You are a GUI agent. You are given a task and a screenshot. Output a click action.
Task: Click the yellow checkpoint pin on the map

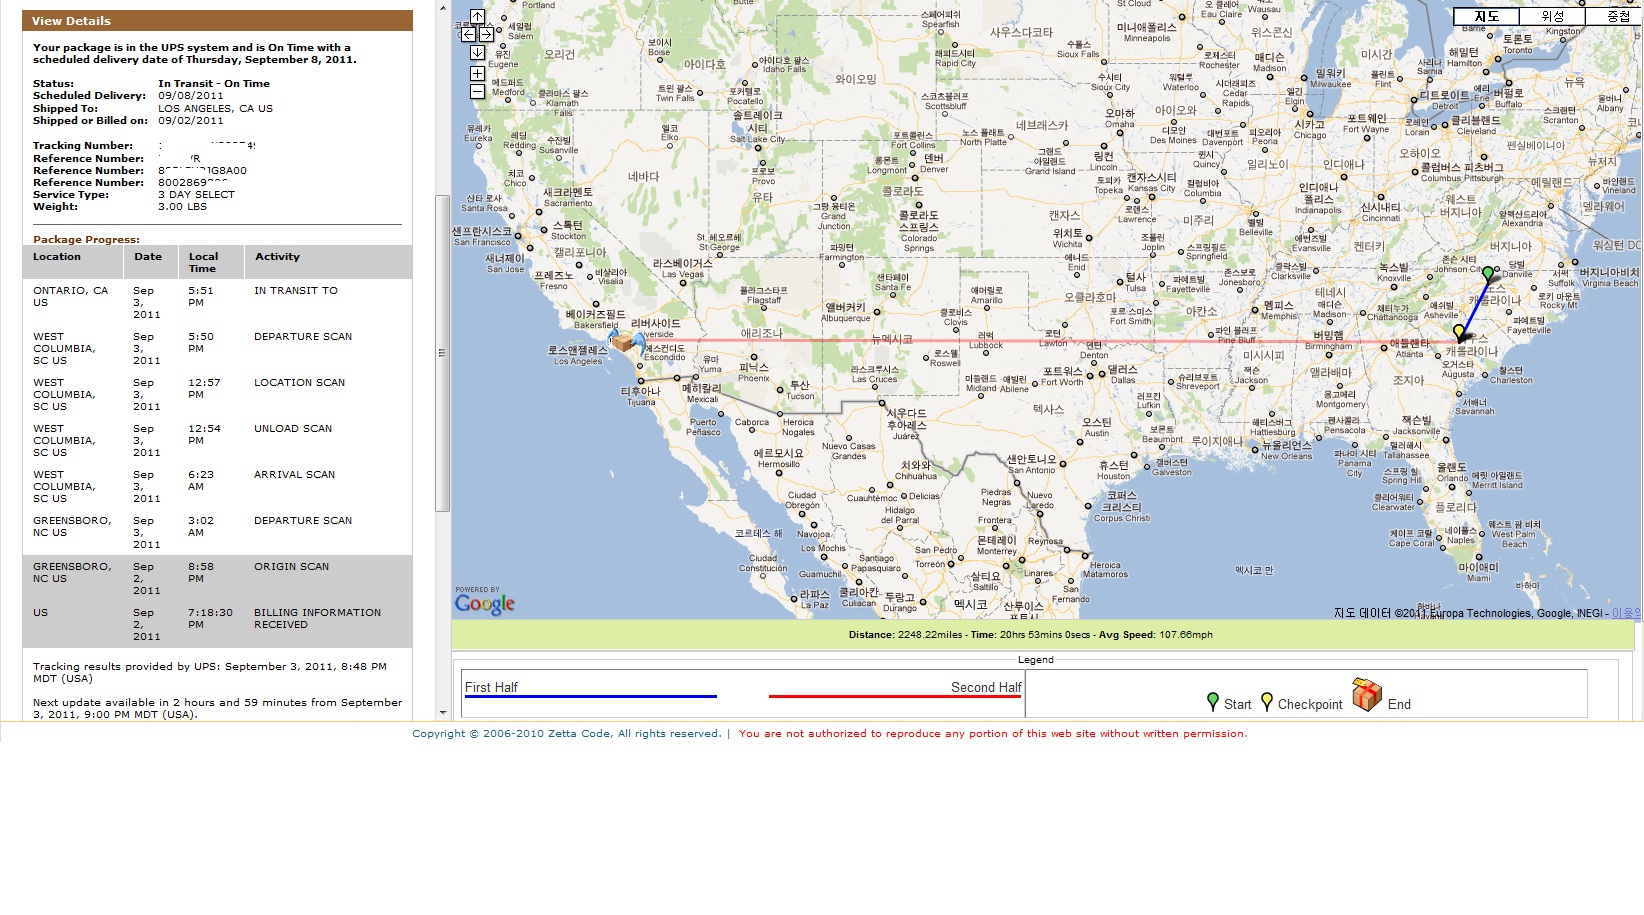coord(1459,331)
